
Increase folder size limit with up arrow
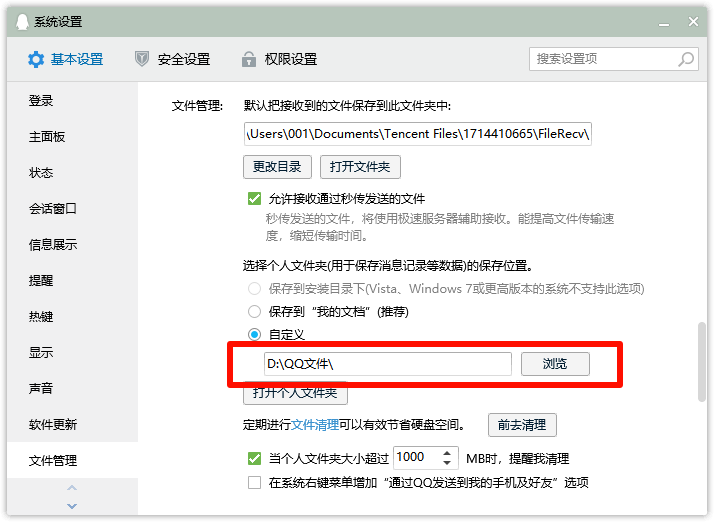tap(447, 453)
